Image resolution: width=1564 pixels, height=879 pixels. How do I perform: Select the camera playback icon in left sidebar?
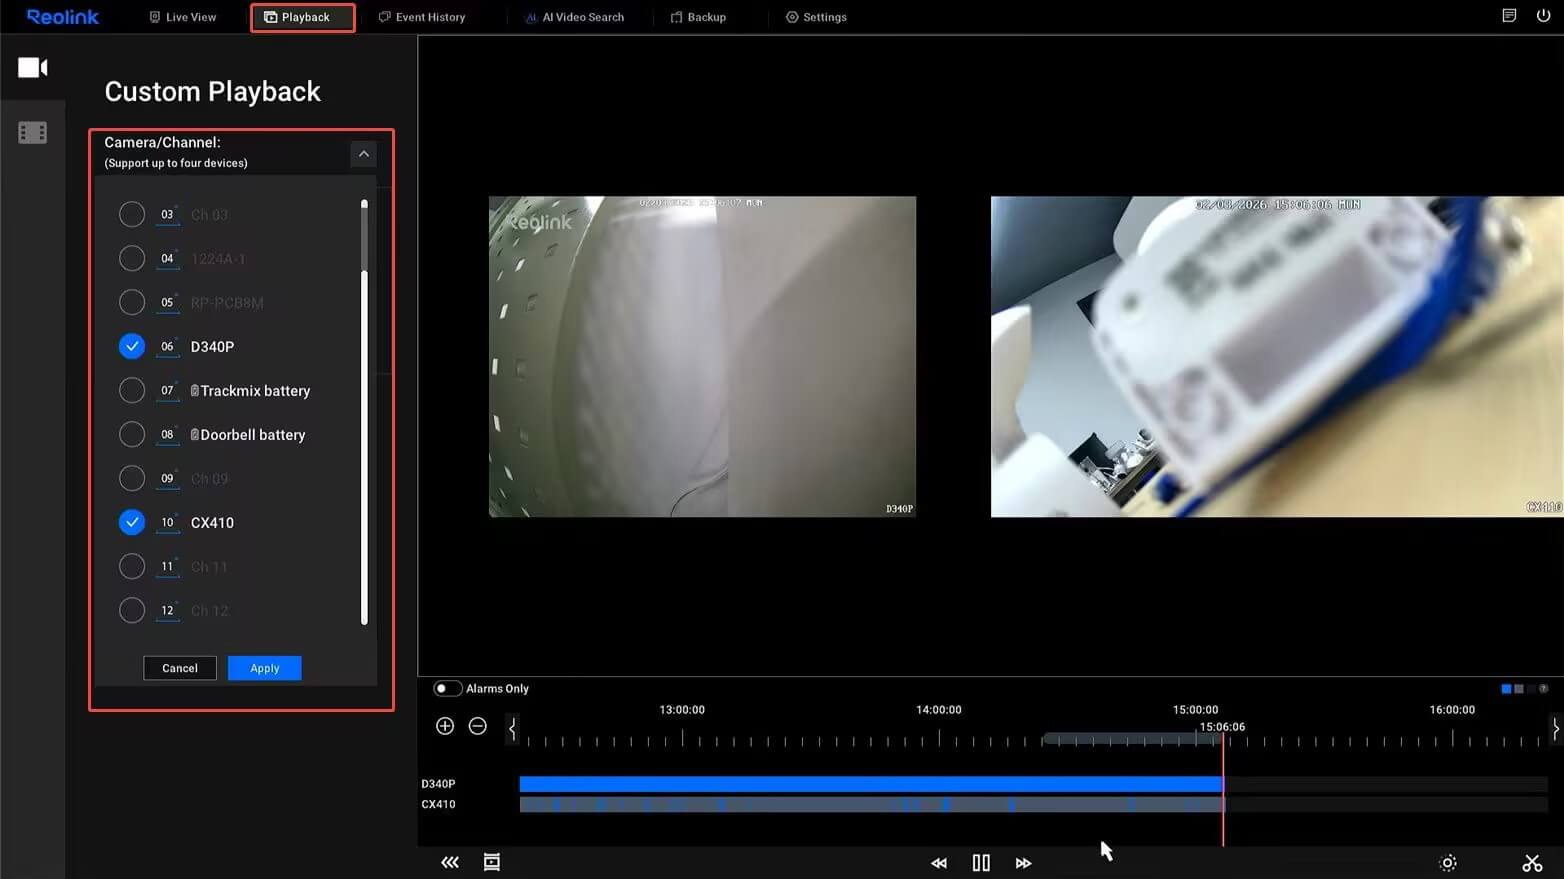click(x=33, y=67)
